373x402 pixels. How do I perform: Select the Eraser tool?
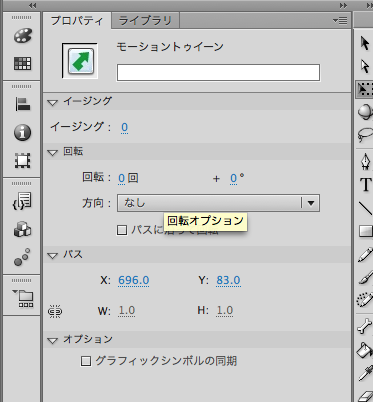(365, 396)
